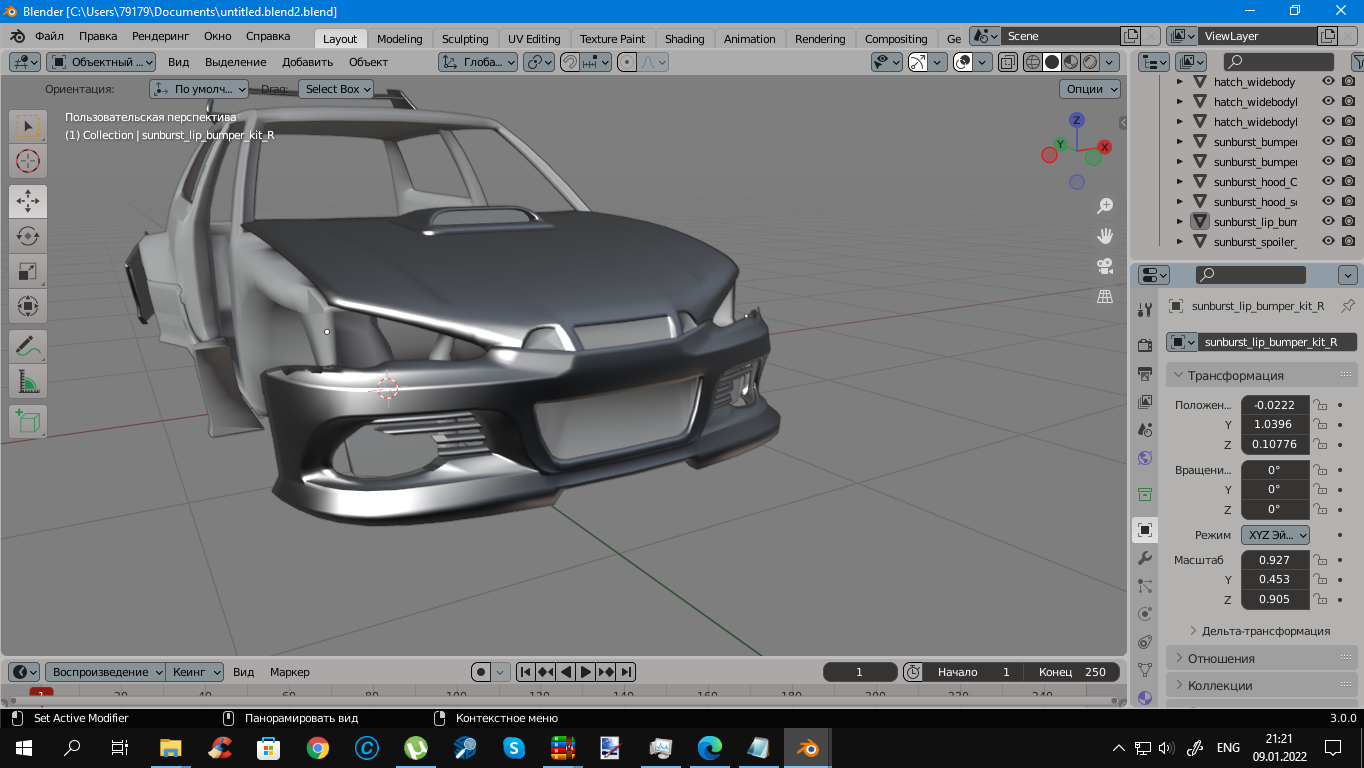This screenshot has width=1364, height=768.
Task: Click the Опции button in viewport
Action: coord(1090,89)
